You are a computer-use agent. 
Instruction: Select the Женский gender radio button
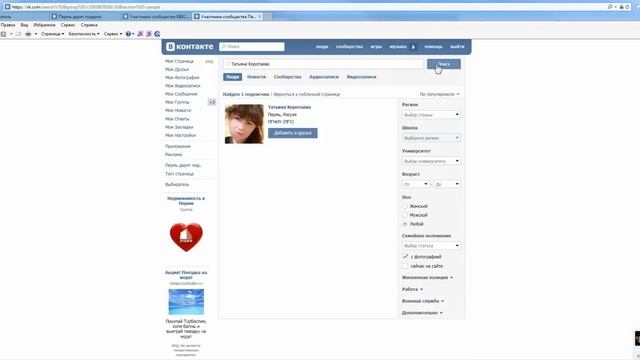tap(405, 206)
